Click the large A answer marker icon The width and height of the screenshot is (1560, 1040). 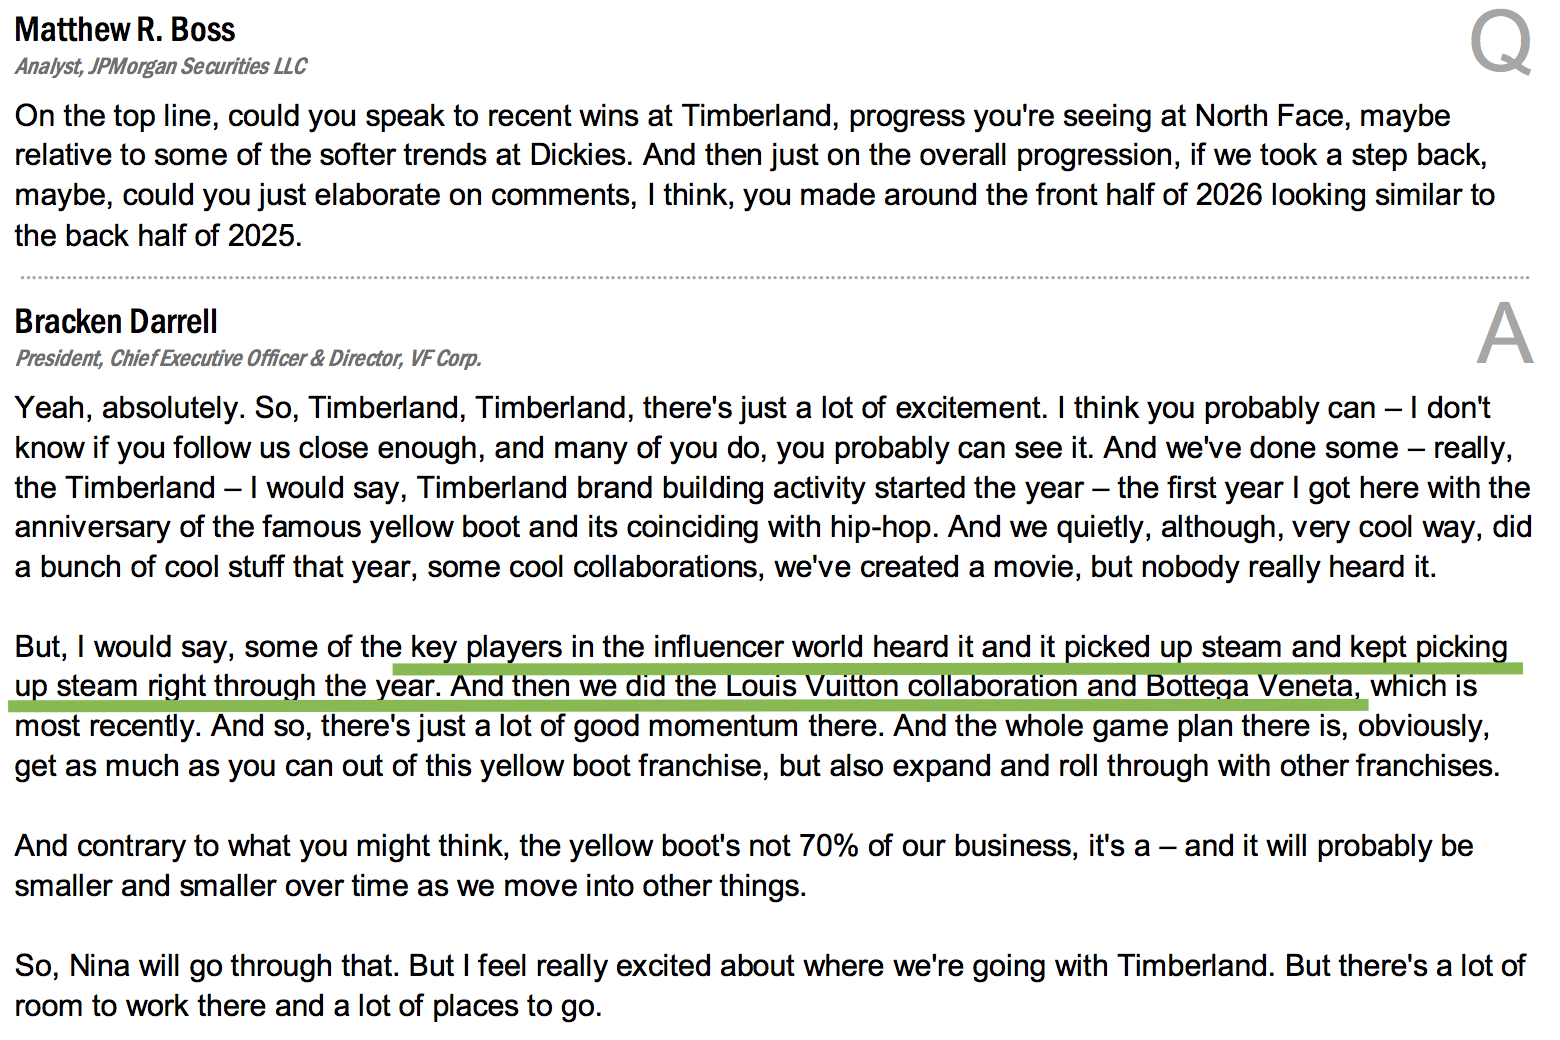pyautogui.click(x=1505, y=333)
